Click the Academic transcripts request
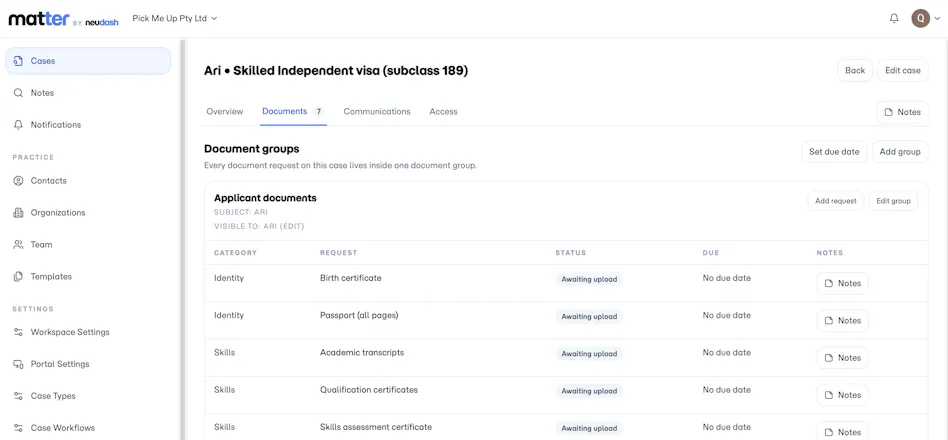 362,353
